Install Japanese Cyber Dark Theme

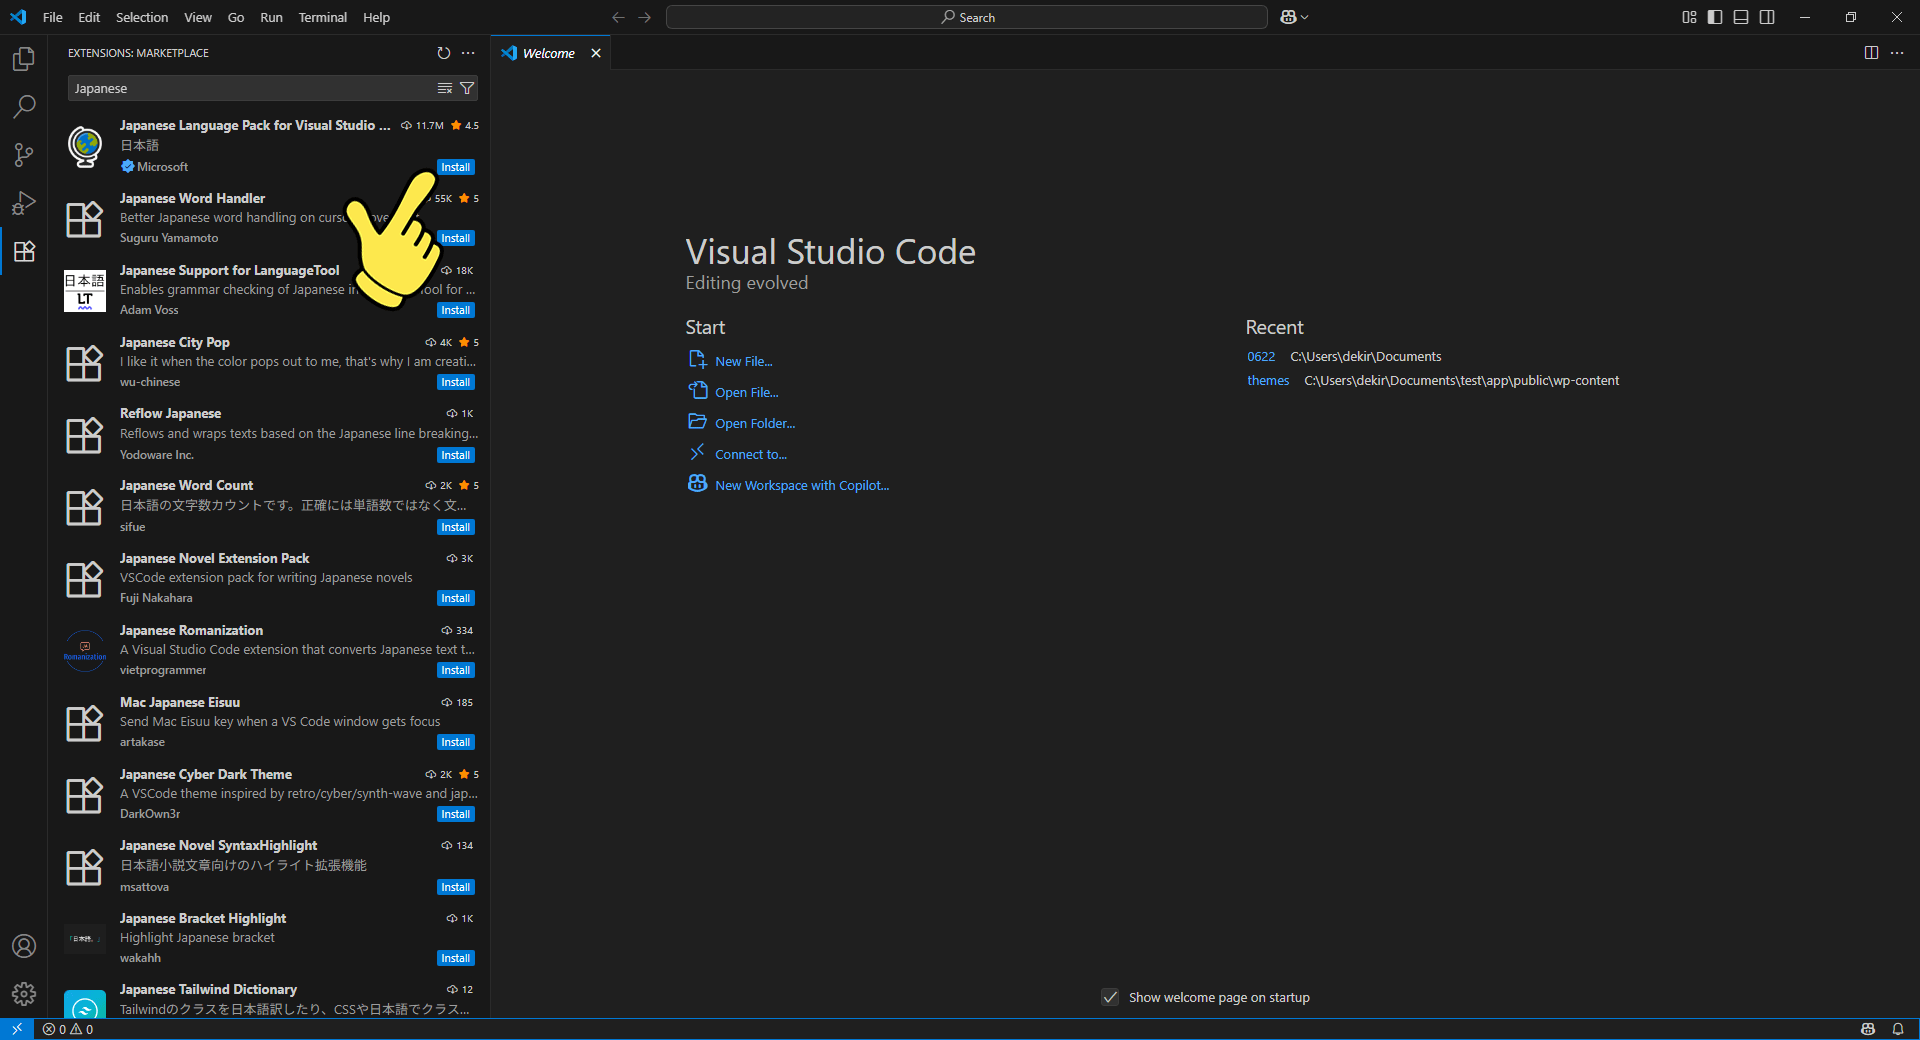point(456,814)
